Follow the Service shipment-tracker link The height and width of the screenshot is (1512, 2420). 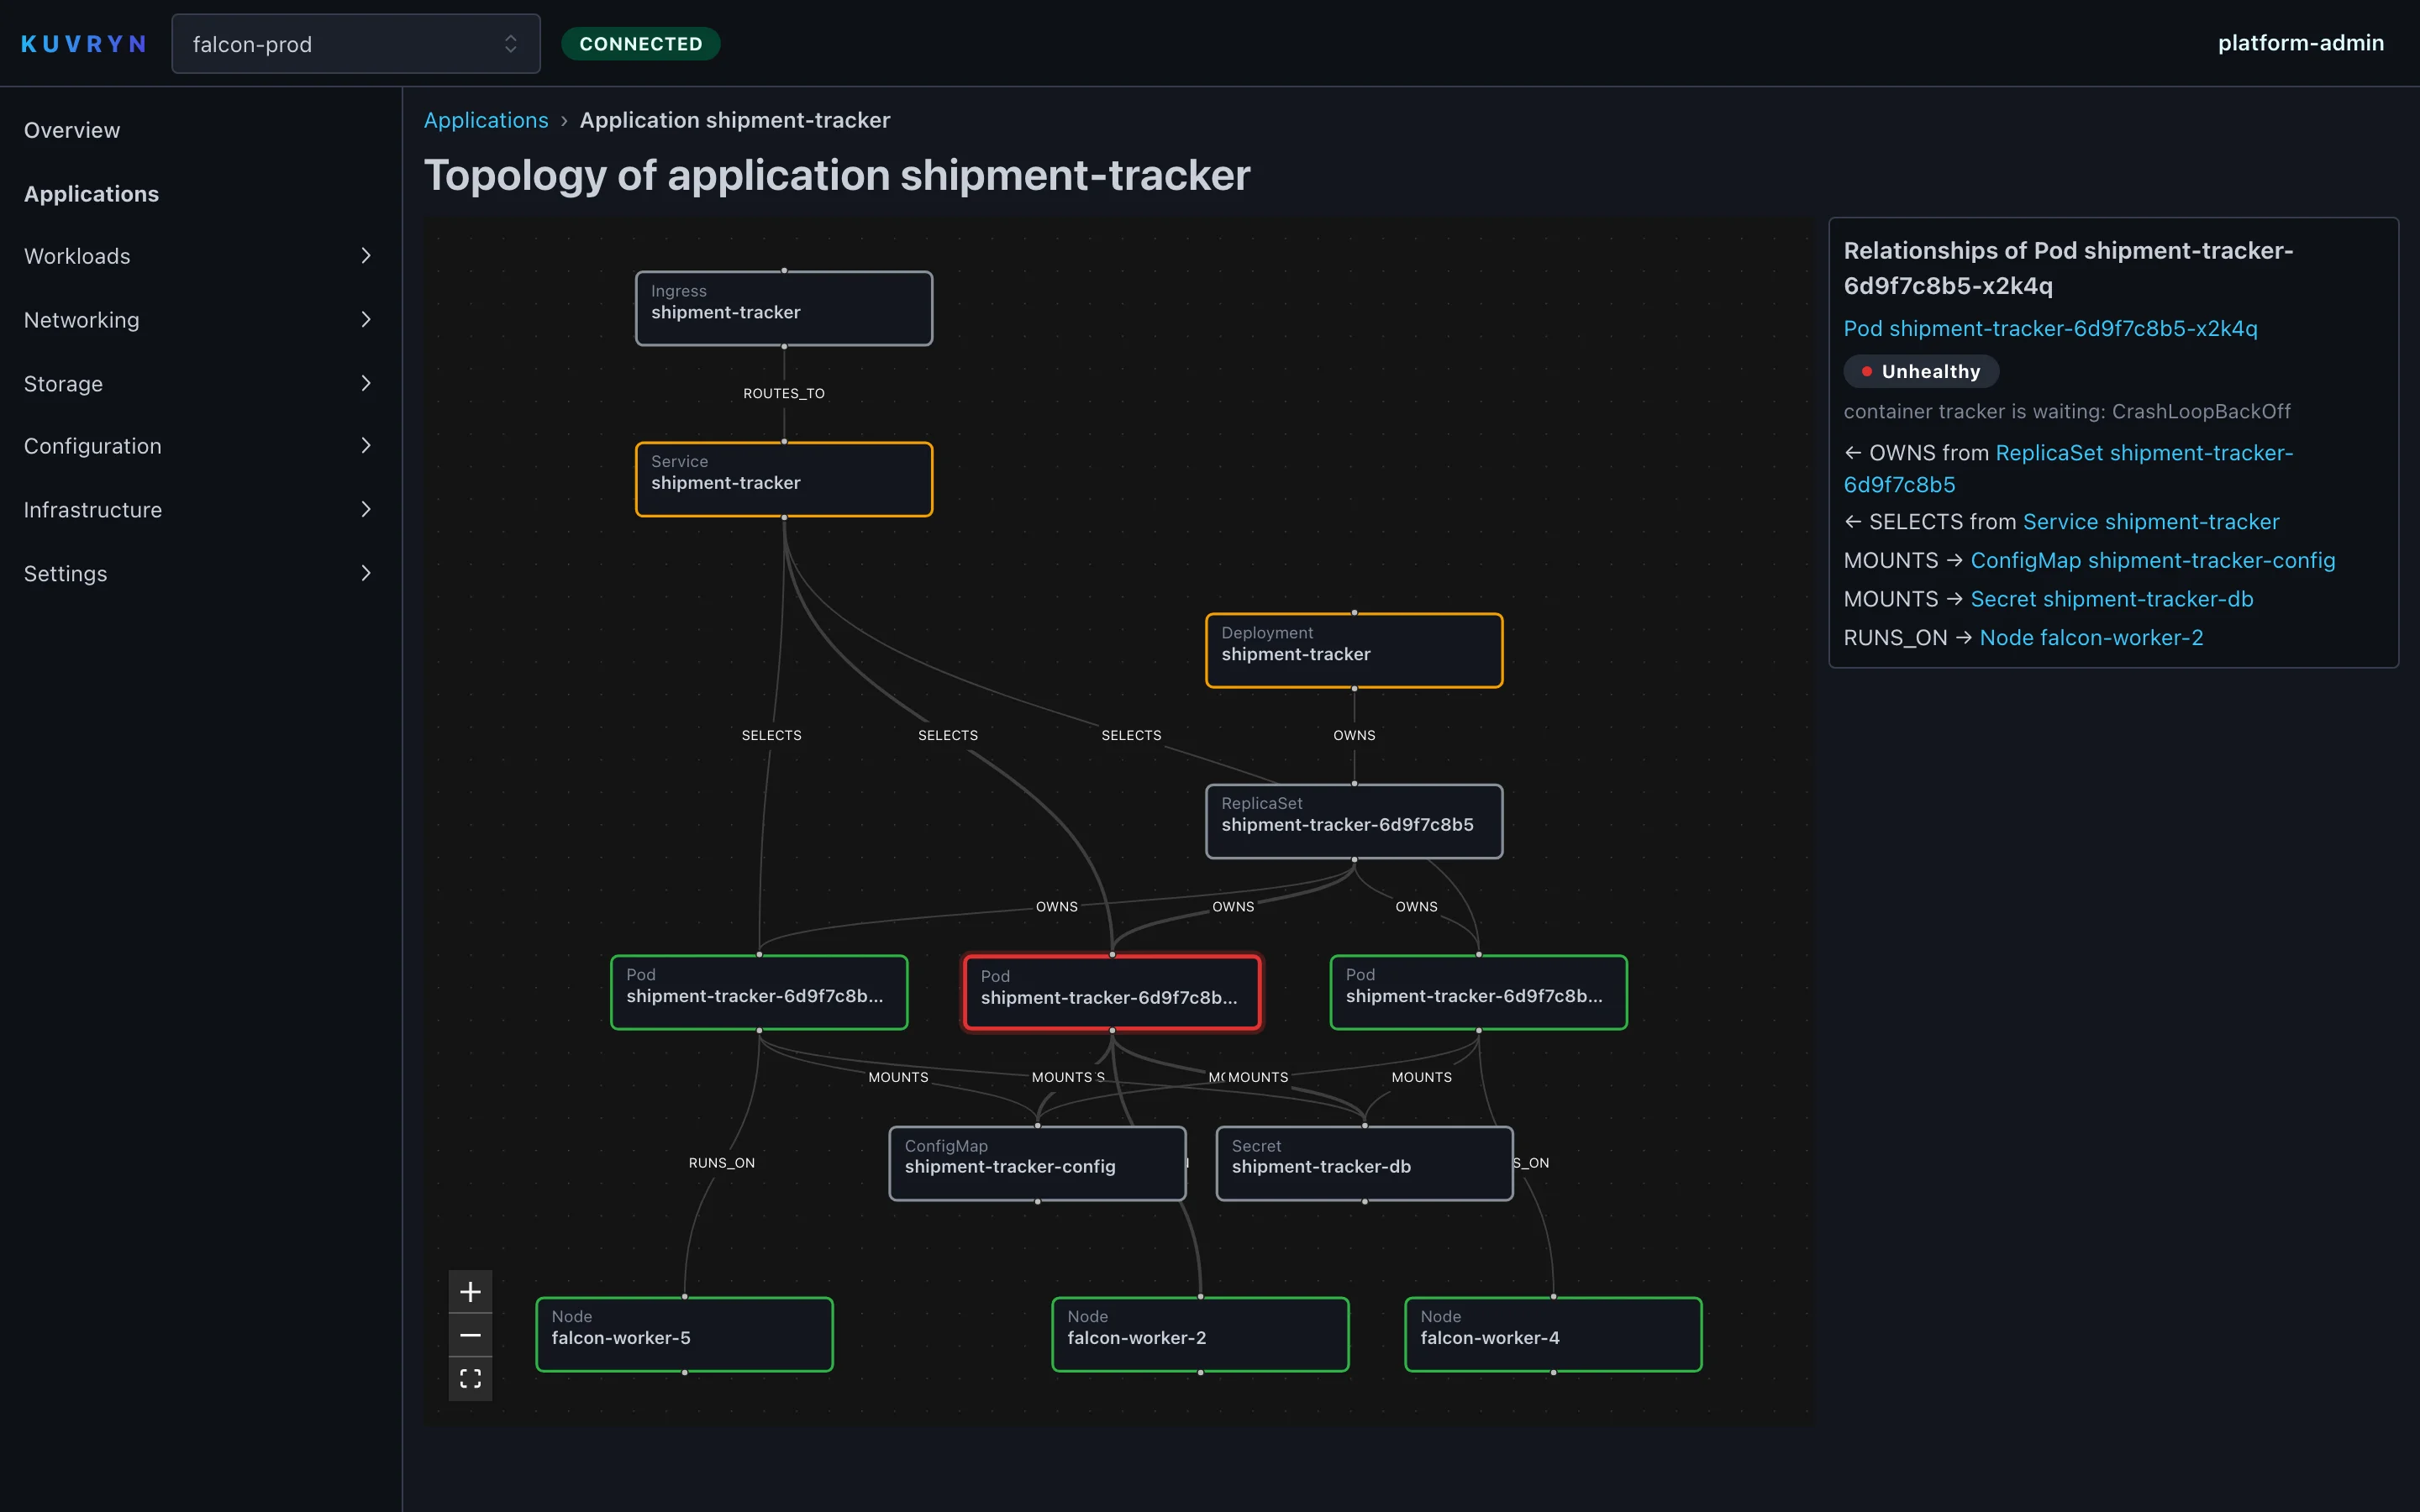[2151, 522]
